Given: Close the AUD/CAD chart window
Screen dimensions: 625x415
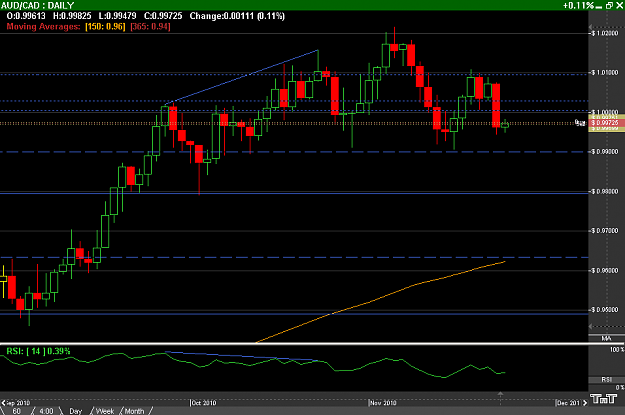Looking at the screenshot, I should coord(619,6).
